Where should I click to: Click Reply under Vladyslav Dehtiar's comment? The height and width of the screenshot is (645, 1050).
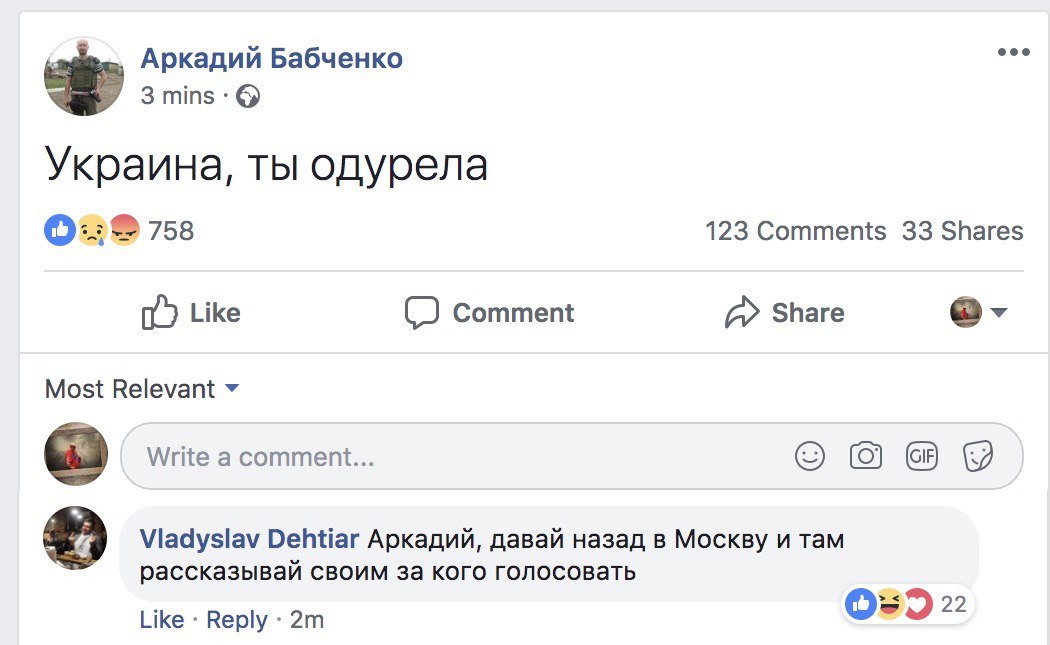coord(236,620)
